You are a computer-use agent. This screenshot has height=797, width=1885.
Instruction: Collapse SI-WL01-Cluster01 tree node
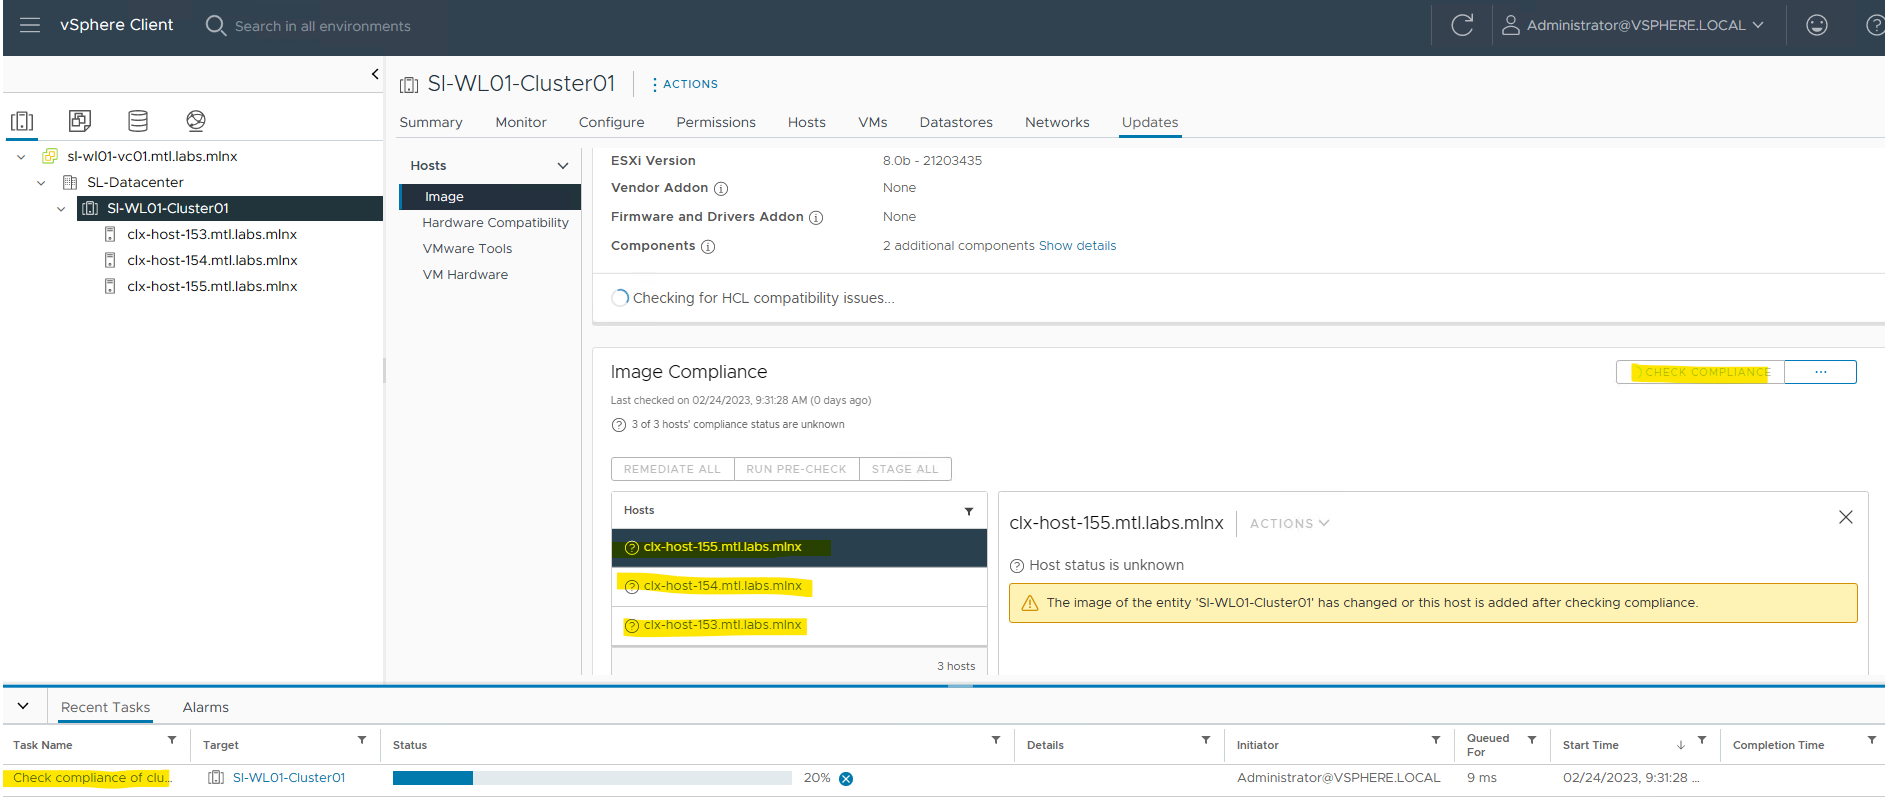61,209
